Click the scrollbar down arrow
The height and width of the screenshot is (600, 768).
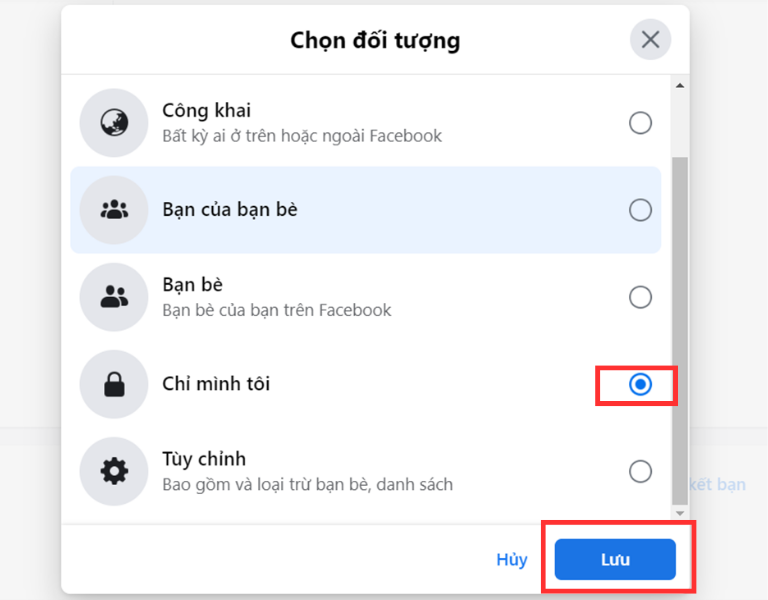[680, 513]
